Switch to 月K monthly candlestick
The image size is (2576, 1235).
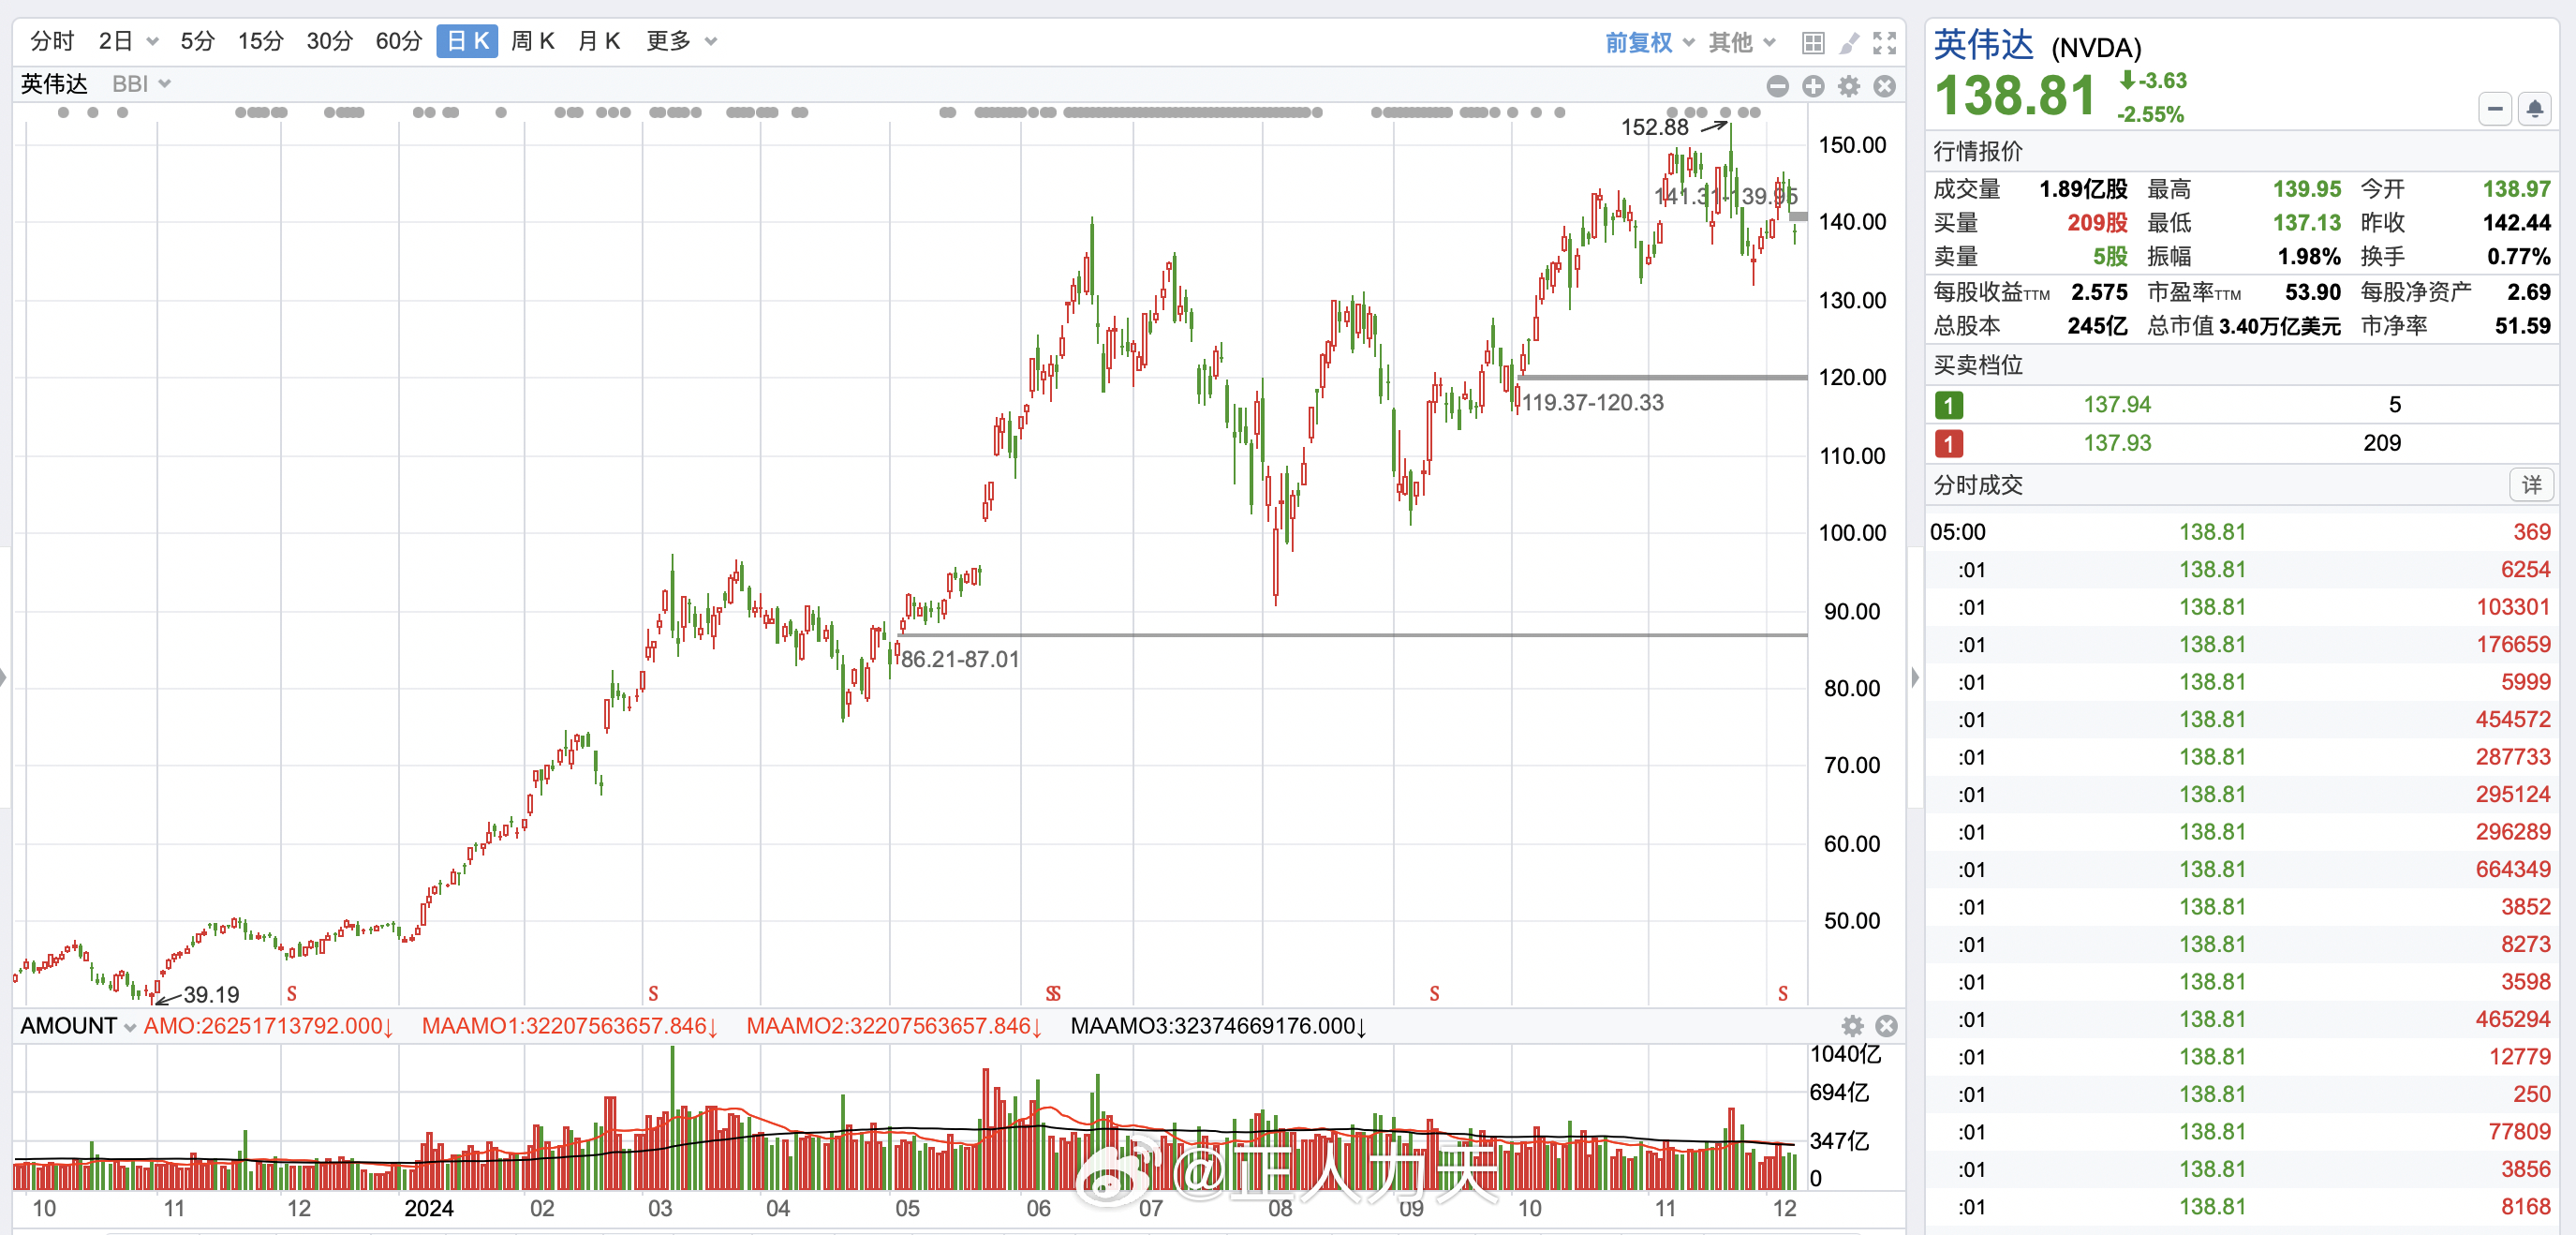click(599, 41)
